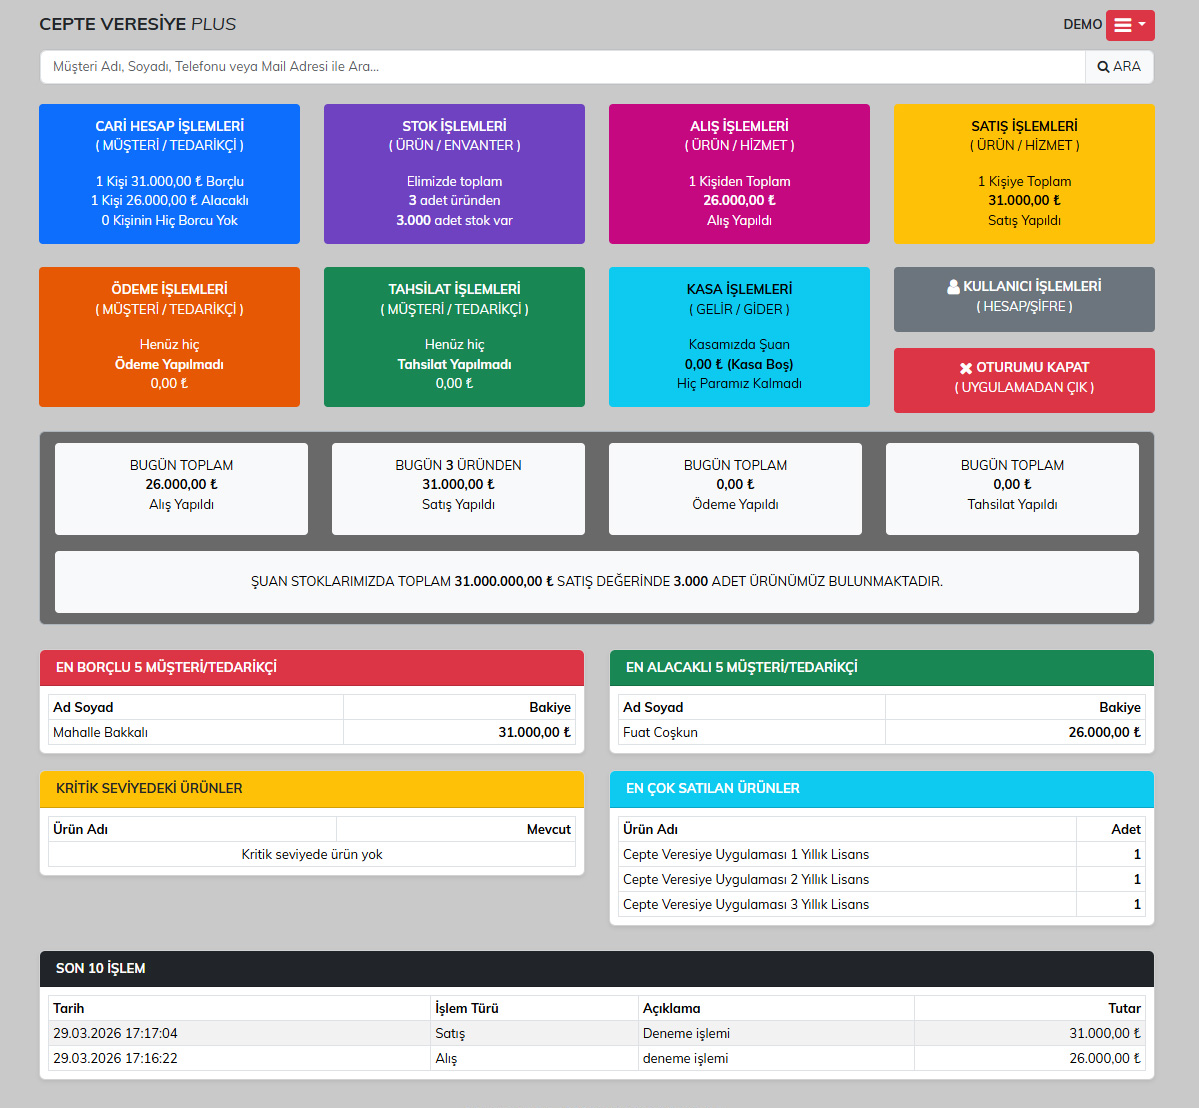
Task: Select Fuat Coşkun in creditors table
Action: pos(660,732)
